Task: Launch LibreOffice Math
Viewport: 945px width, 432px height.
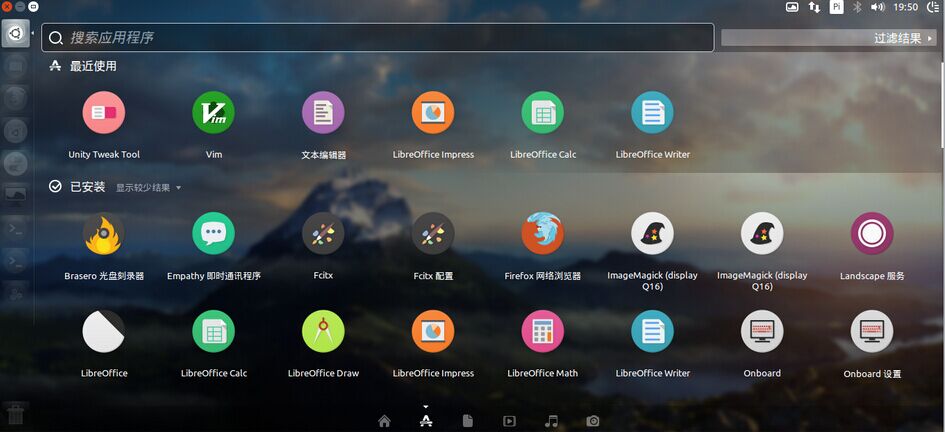Action: tap(542, 331)
